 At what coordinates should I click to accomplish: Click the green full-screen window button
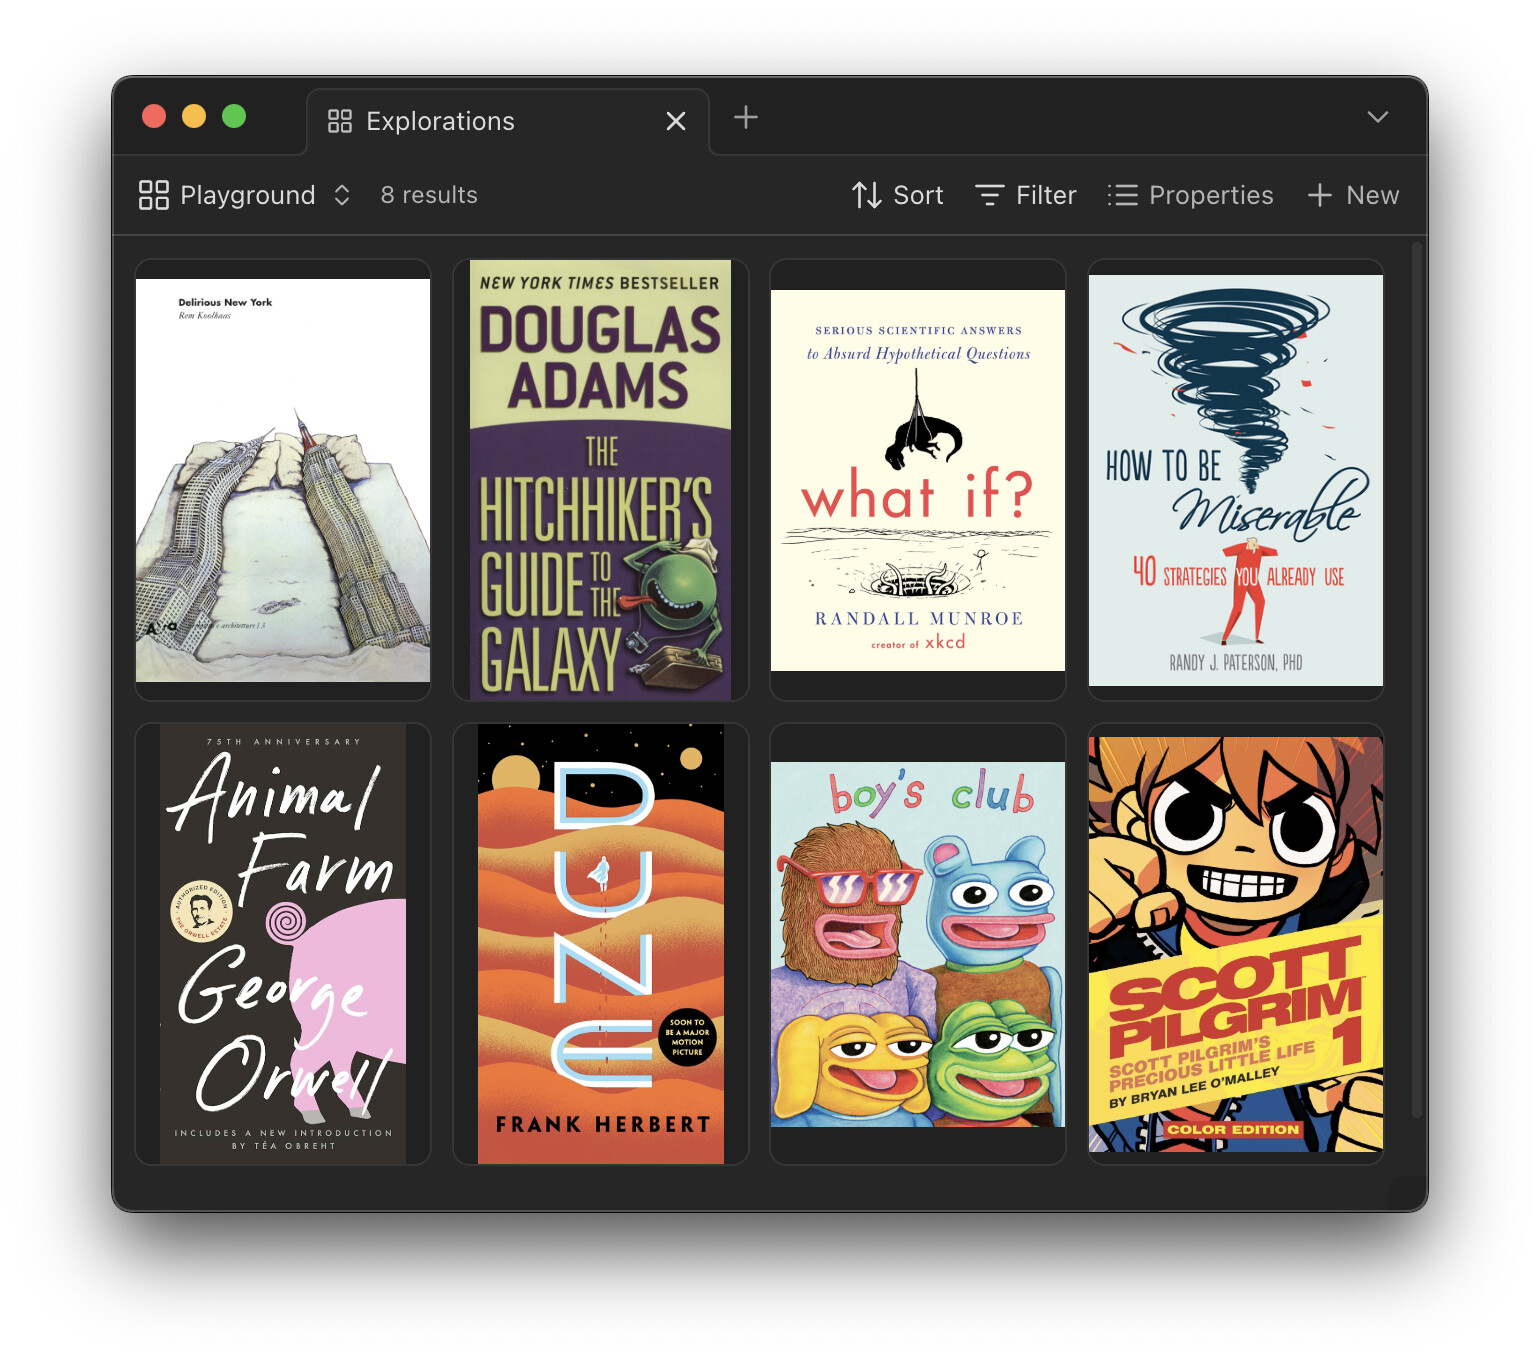(234, 117)
